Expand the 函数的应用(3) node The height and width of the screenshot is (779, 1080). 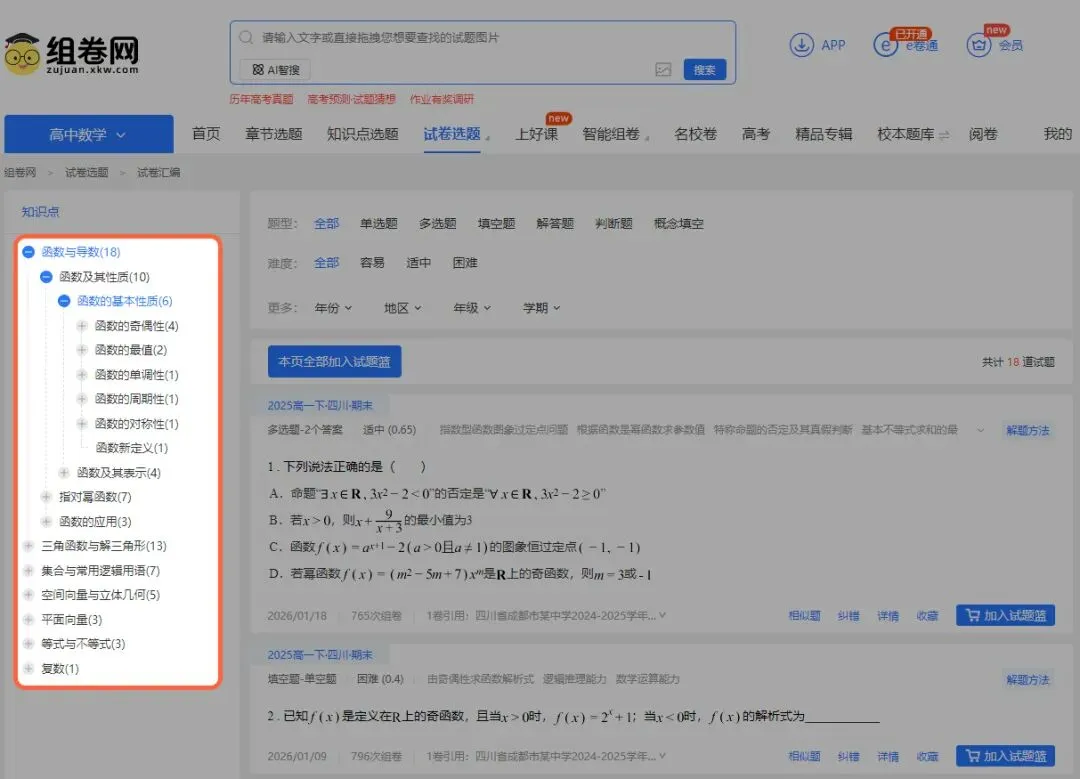(x=46, y=521)
